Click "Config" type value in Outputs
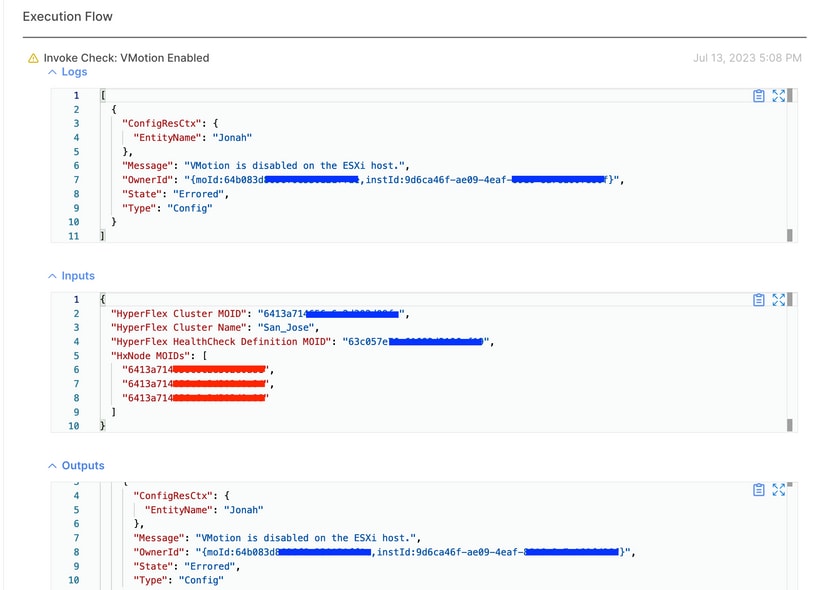This screenshot has height=590, width=823. pyautogui.click(x=201, y=581)
